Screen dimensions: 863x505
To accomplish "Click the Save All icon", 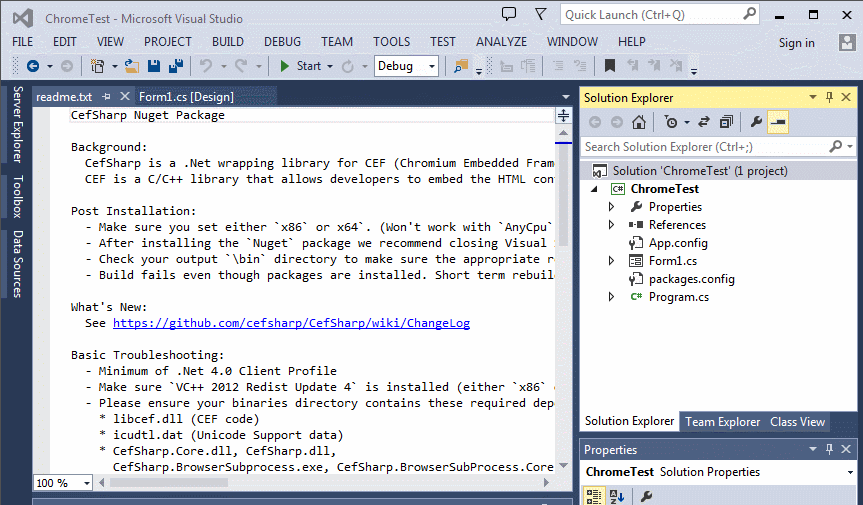I will [x=176, y=66].
